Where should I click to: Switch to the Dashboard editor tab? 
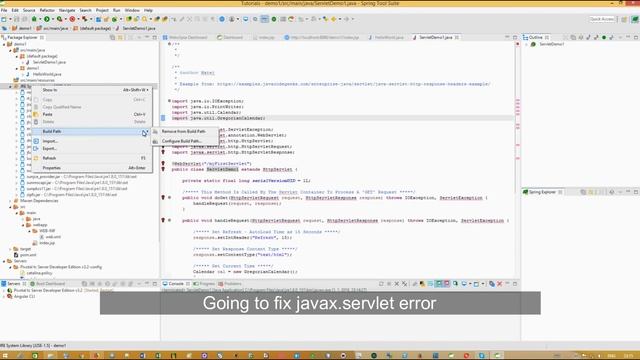[x=230, y=38]
